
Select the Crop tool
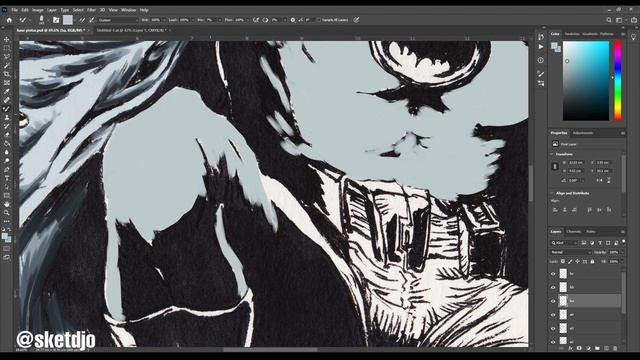[7, 74]
